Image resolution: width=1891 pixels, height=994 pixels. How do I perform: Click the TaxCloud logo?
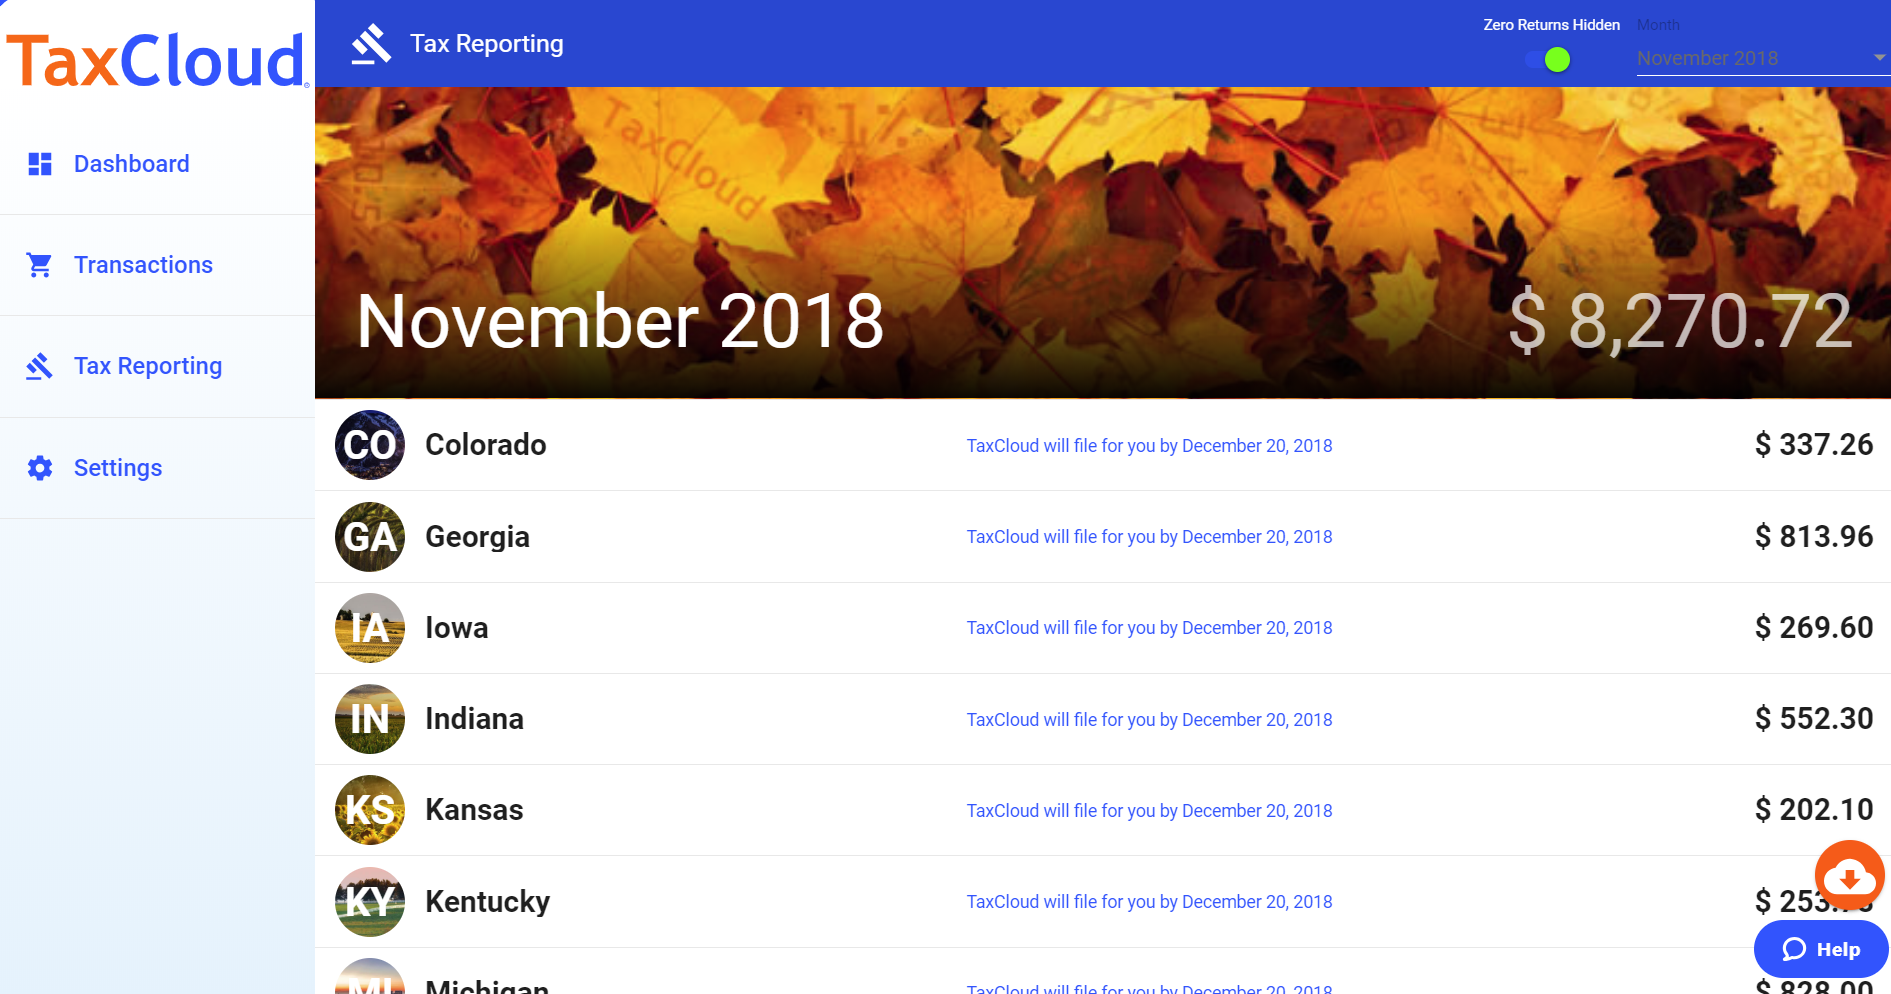pyautogui.click(x=155, y=60)
